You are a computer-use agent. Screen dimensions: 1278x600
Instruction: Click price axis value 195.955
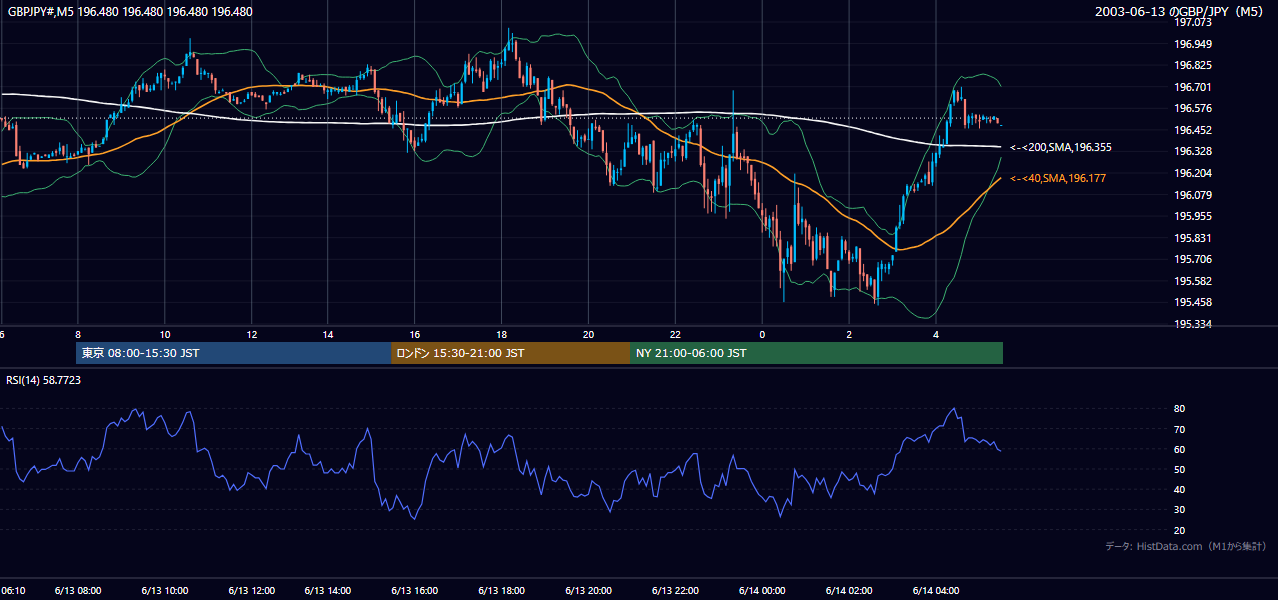1195,216
